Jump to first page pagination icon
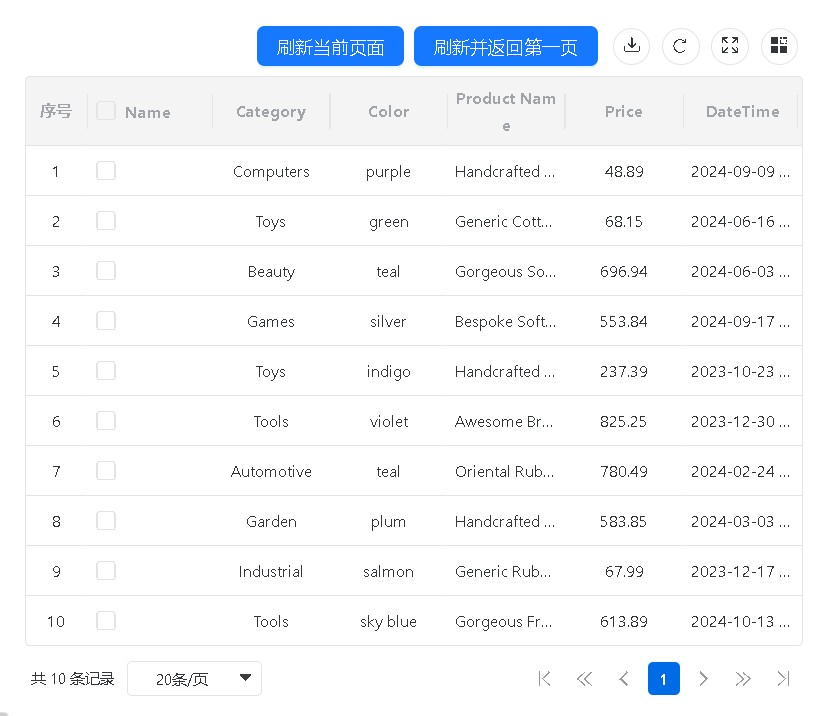832x716 pixels. 545,679
